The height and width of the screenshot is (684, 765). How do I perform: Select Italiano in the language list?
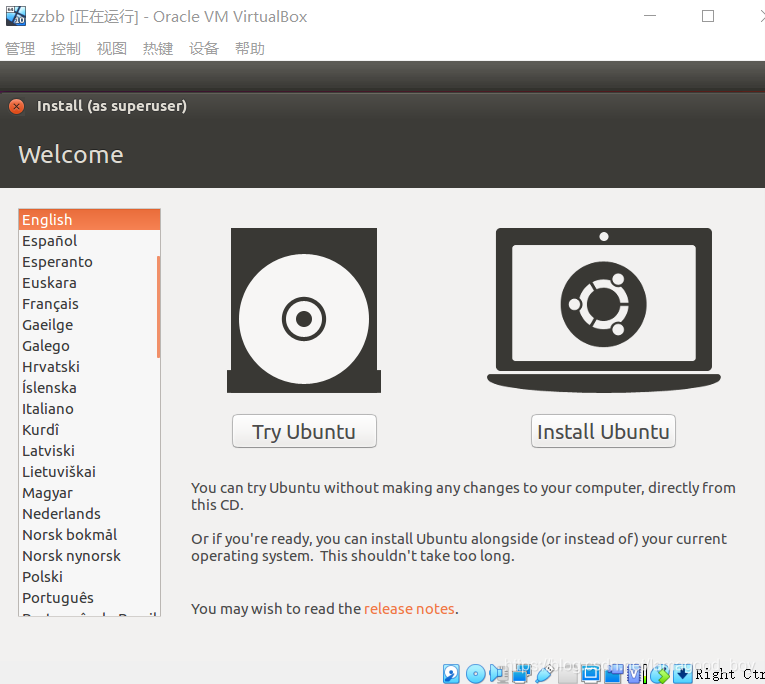(x=89, y=408)
